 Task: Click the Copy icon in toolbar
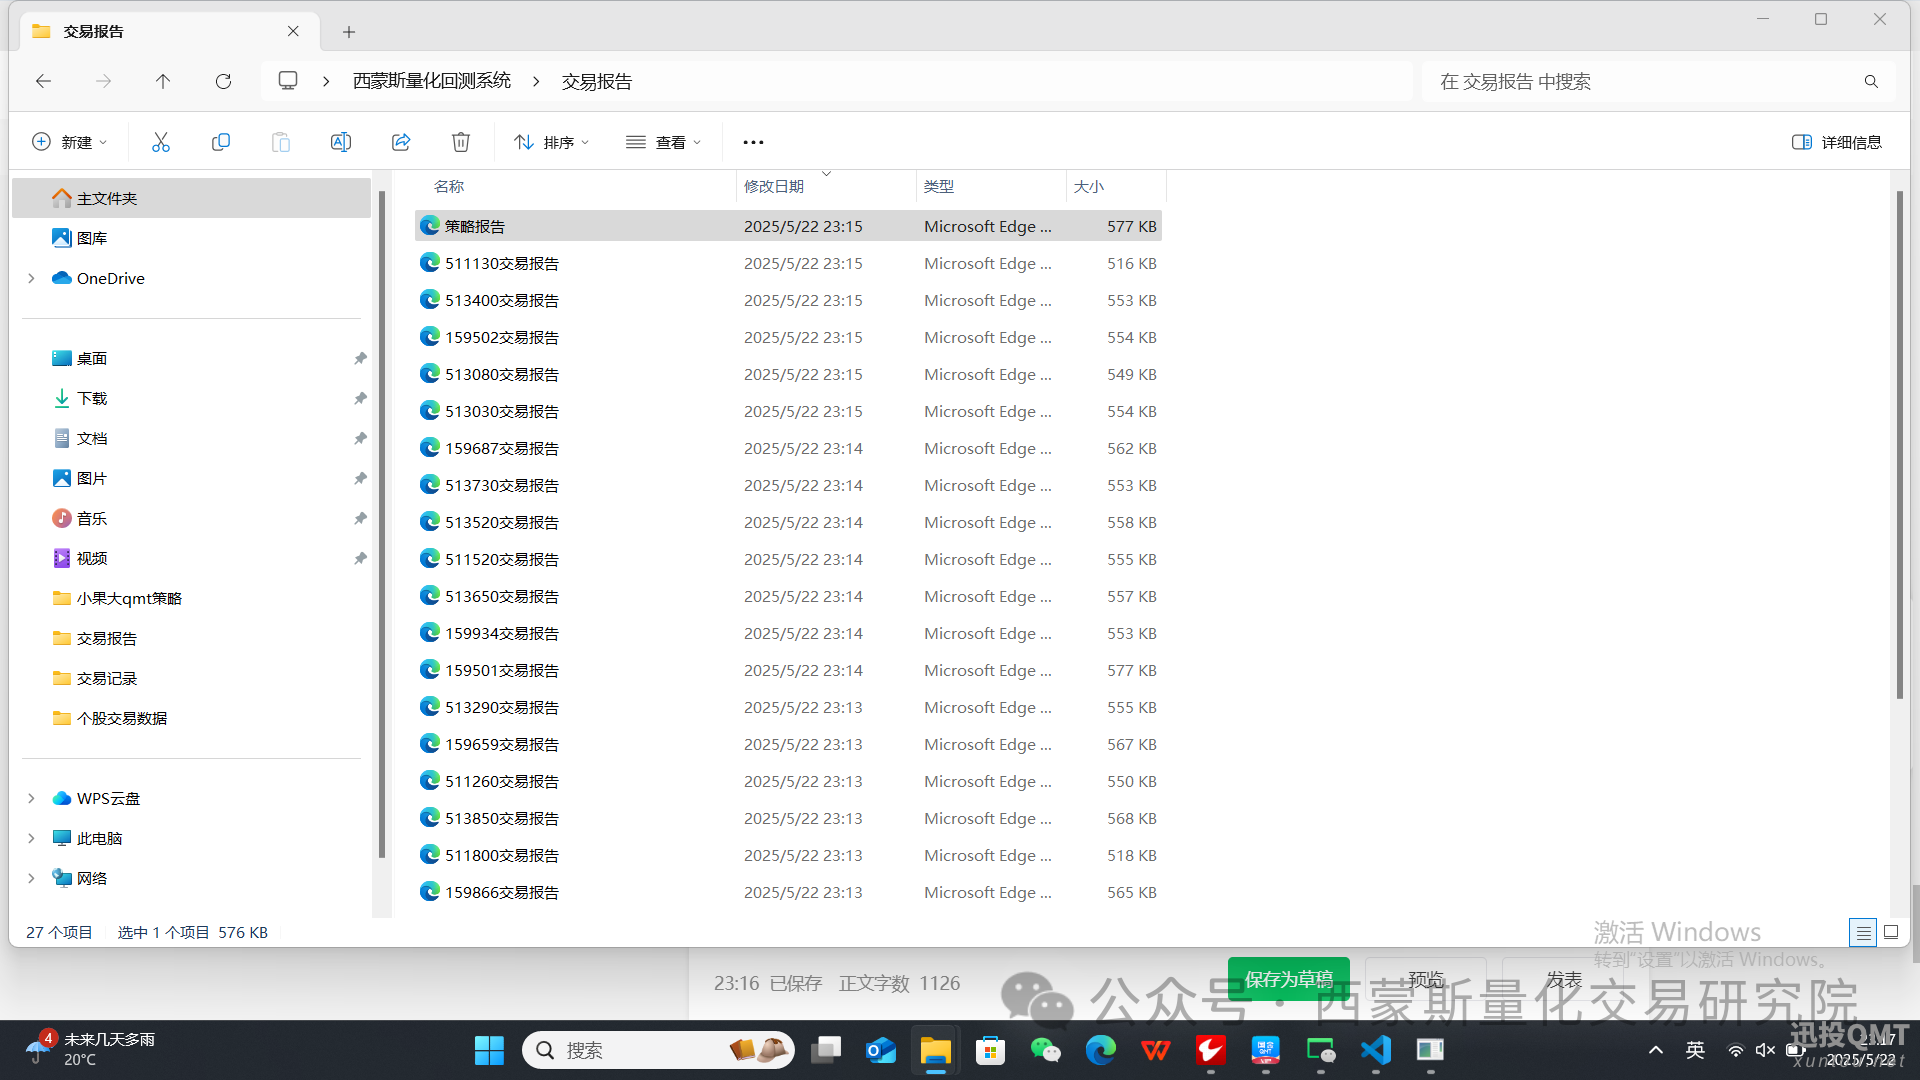coord(221,142)
